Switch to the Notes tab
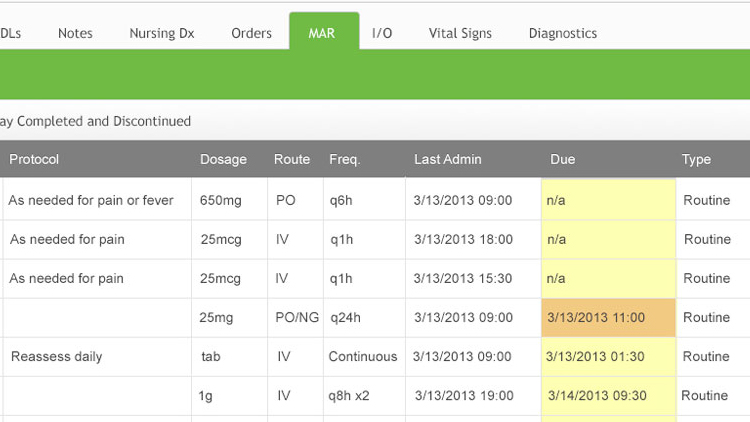Viewport: 750px width, 422px height. (75, 33)
